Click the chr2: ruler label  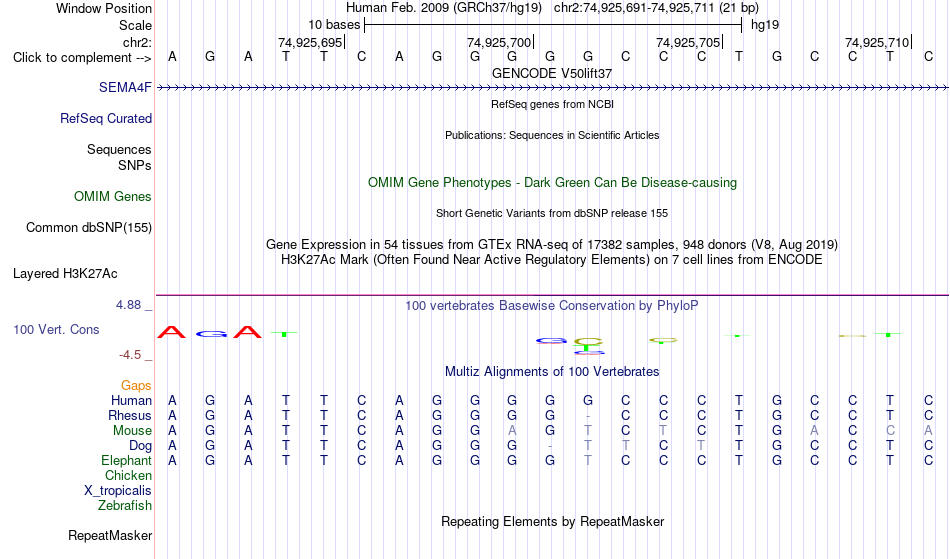[x=138, y=42]
